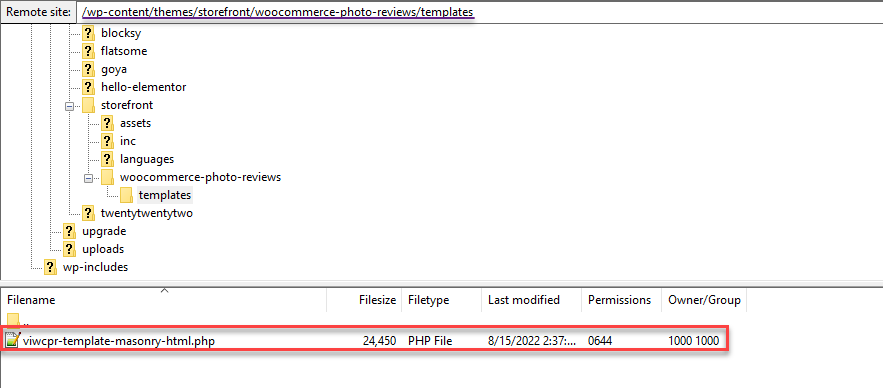The height and width of the screenshot is (388, 883).
Task: Sort by the Filetype column header
Action: coord(443,300)
